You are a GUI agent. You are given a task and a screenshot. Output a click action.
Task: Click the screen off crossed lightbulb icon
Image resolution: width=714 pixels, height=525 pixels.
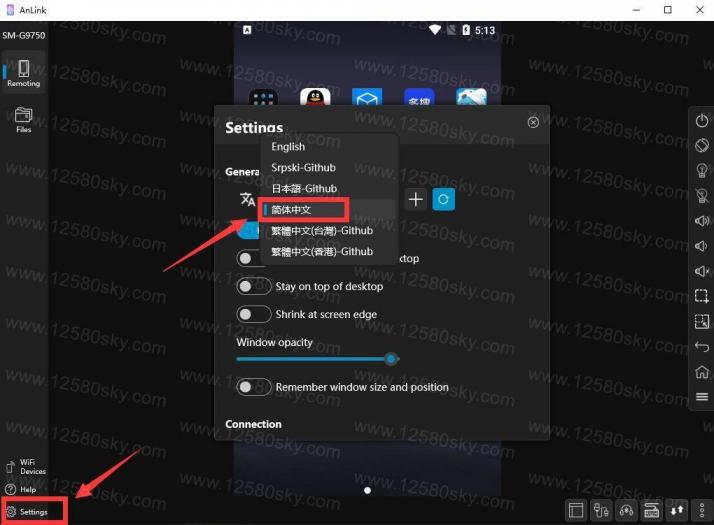point(702,196)
